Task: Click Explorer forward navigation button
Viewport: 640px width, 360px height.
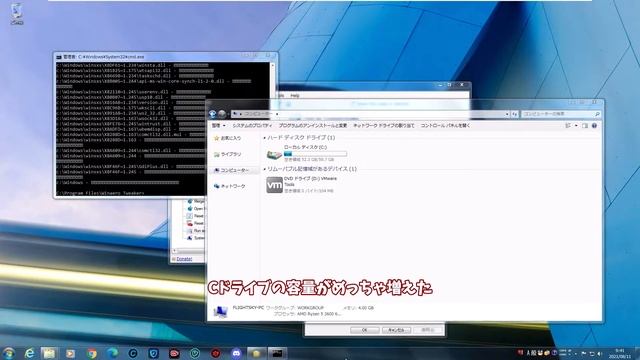Action: click(222, 114)
